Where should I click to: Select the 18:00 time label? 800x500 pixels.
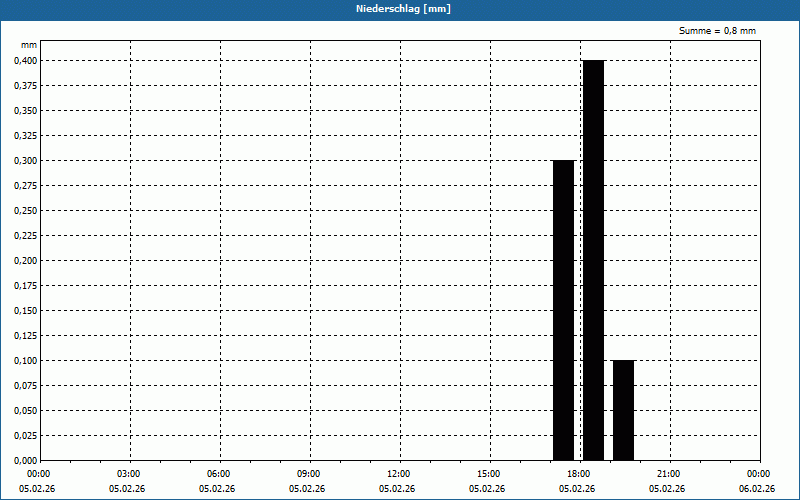pos(578,474)
